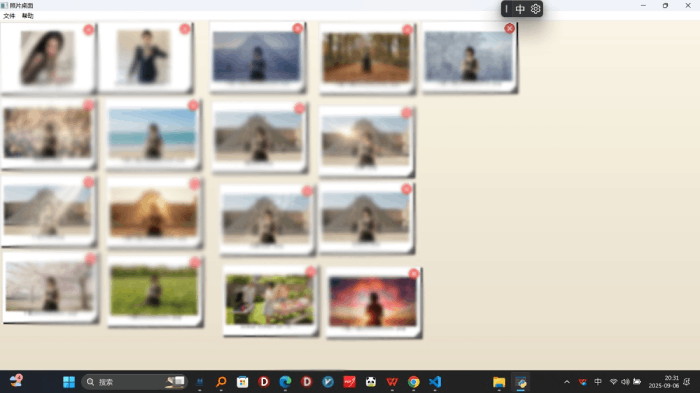This screenshot has height=393, width=700.
Task: Remove the garden picnic group photo
Action: [311, 272]
